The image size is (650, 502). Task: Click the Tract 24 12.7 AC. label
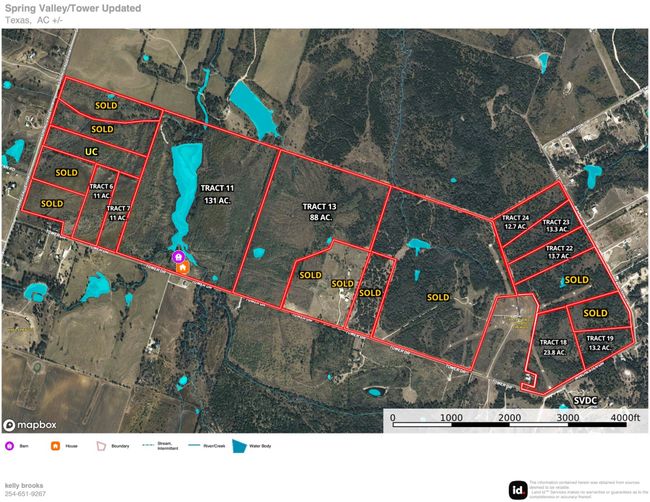[x=515, y=222]
